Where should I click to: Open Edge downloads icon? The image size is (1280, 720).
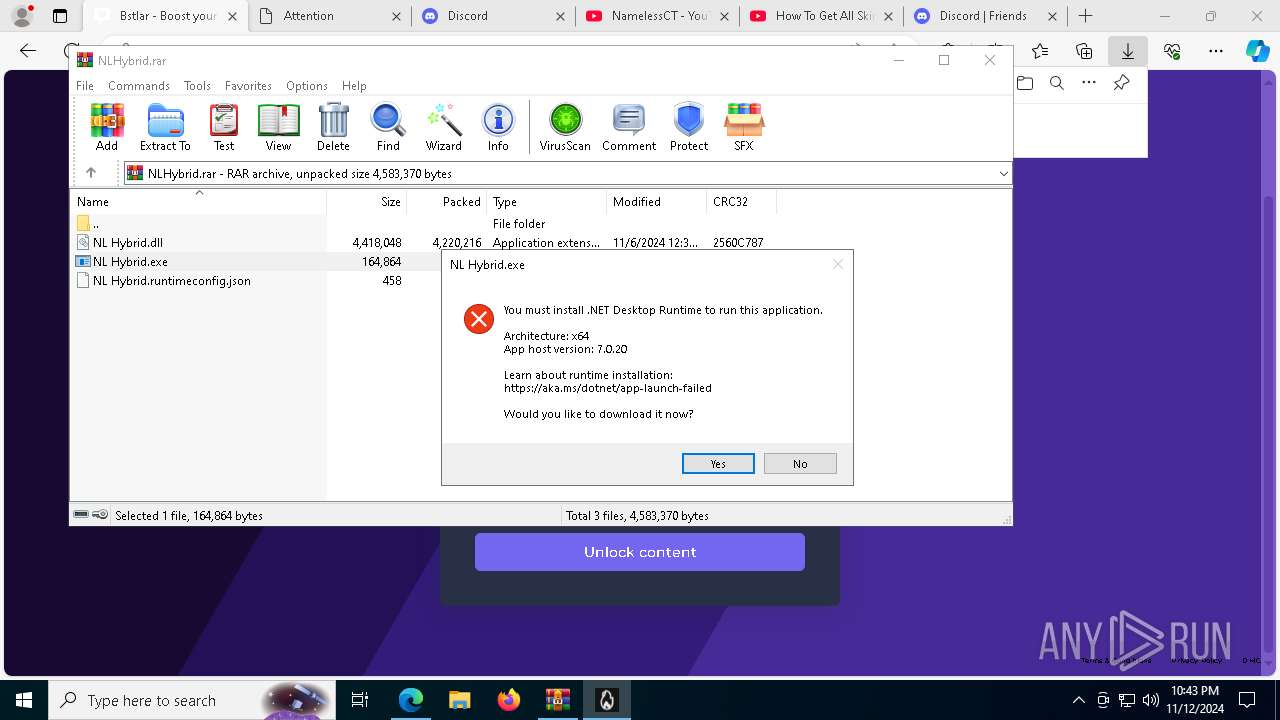[x=1127, y=51]
